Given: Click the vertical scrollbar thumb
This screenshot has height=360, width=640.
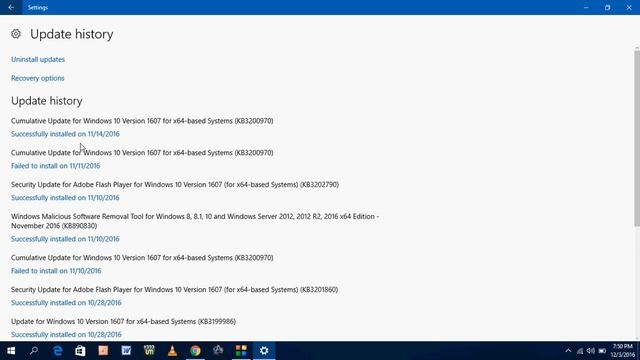Looking at the screenshot, I should (x=637, y=138).
